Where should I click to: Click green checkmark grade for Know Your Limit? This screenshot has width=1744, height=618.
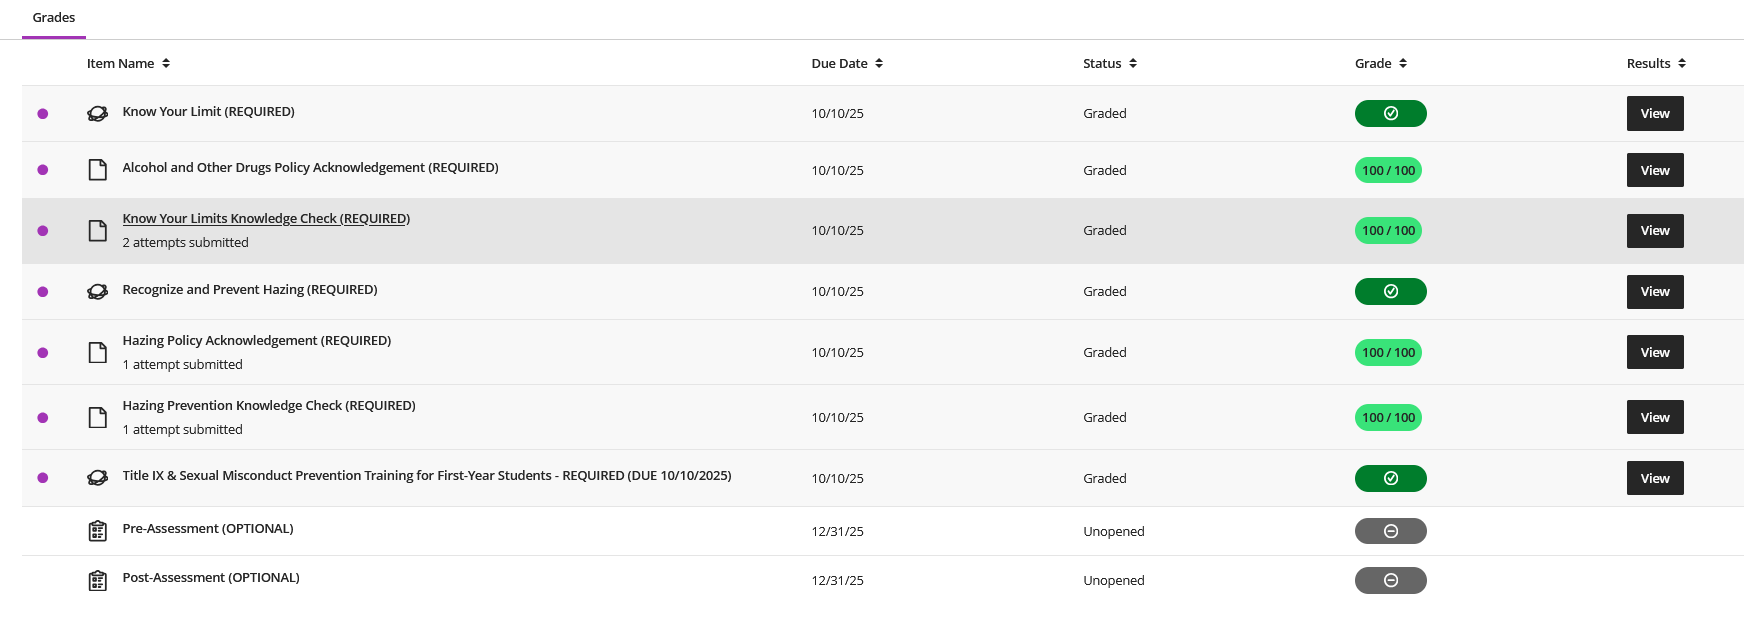tap(1390, 114)
